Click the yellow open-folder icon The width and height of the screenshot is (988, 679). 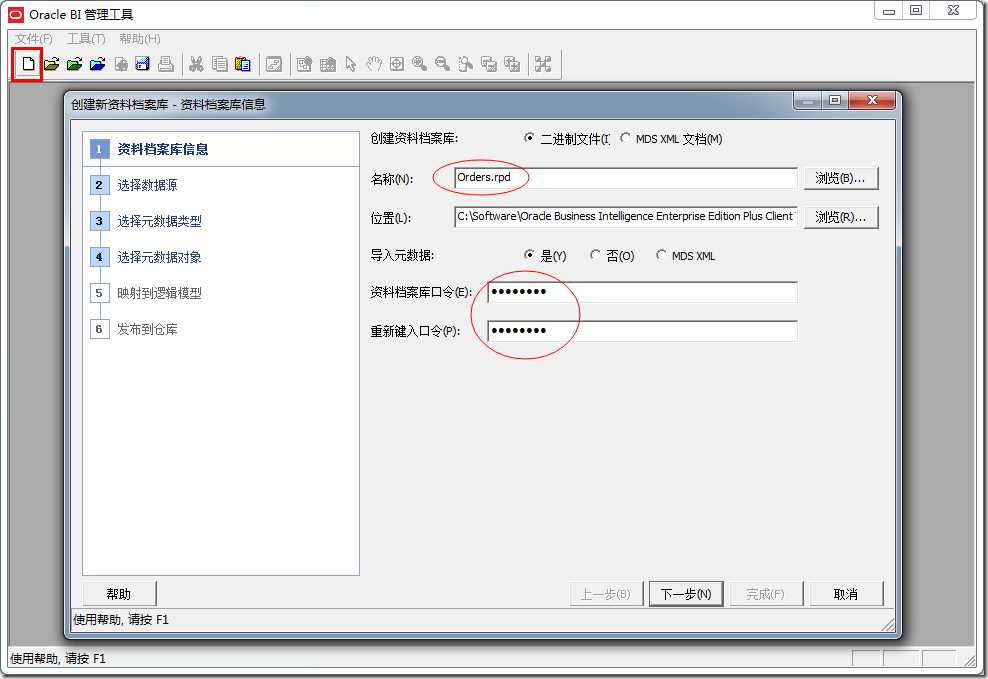[x=52, y=64]
